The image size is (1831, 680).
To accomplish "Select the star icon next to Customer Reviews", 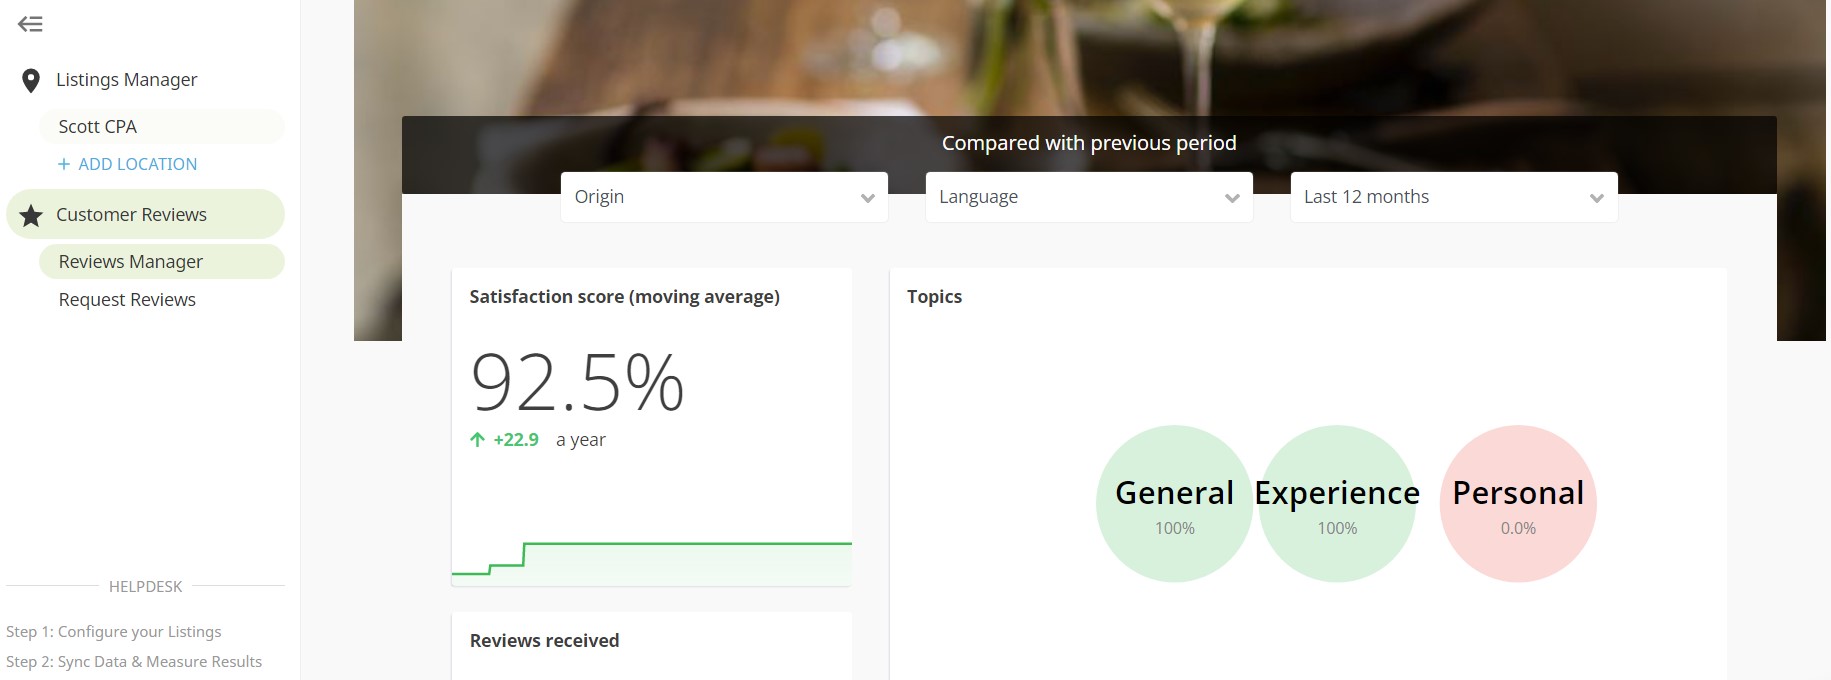I will pyautogui.click(x=31, y=213).
